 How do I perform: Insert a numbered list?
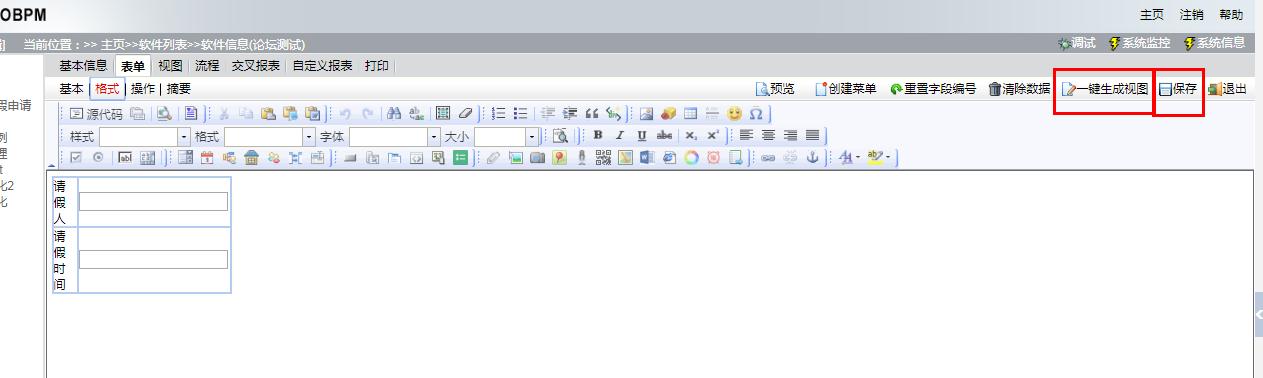pos(499,114)
